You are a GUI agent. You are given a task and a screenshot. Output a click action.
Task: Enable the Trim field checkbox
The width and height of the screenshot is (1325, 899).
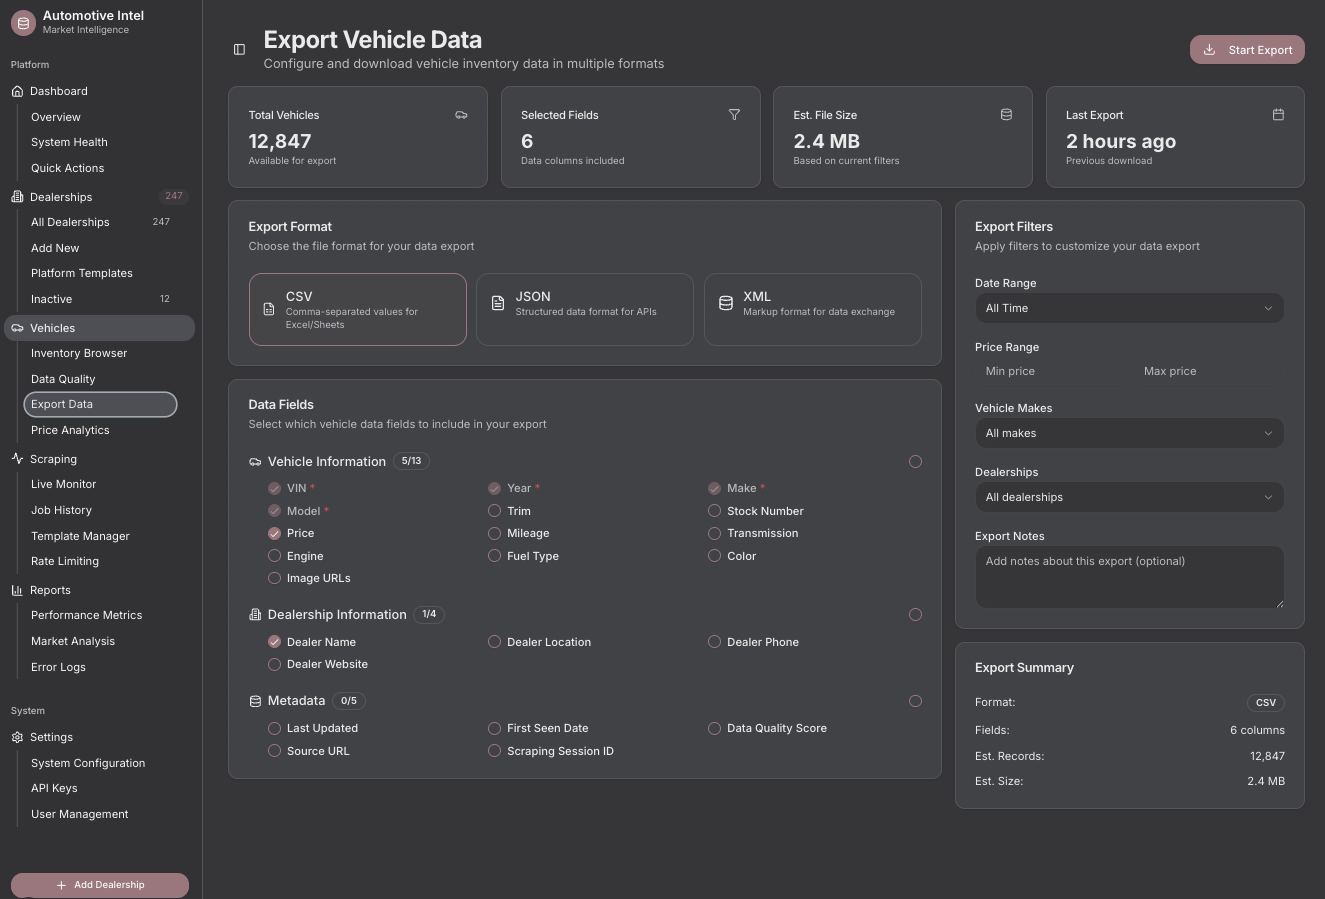(494, 511)
